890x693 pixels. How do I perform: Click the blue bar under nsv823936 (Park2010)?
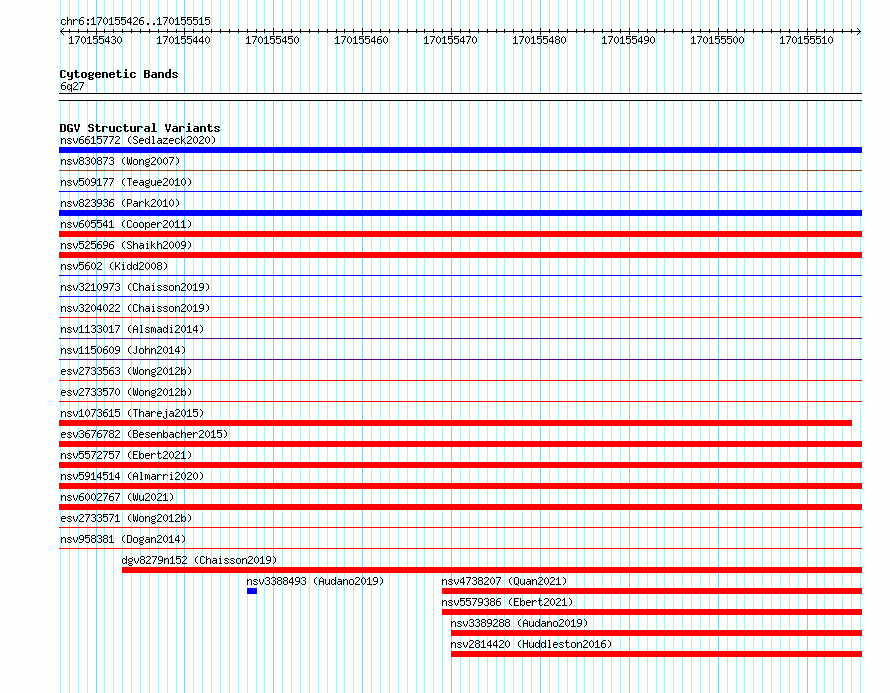coord(460,213)
